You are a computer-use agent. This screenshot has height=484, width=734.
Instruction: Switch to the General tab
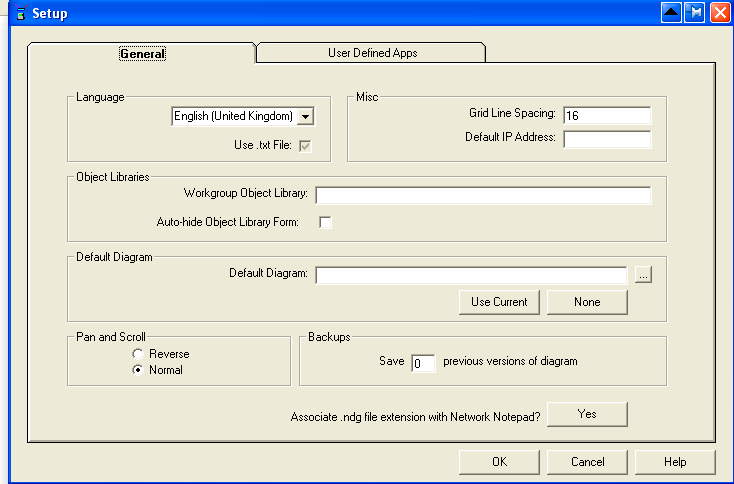pos(142,53)
